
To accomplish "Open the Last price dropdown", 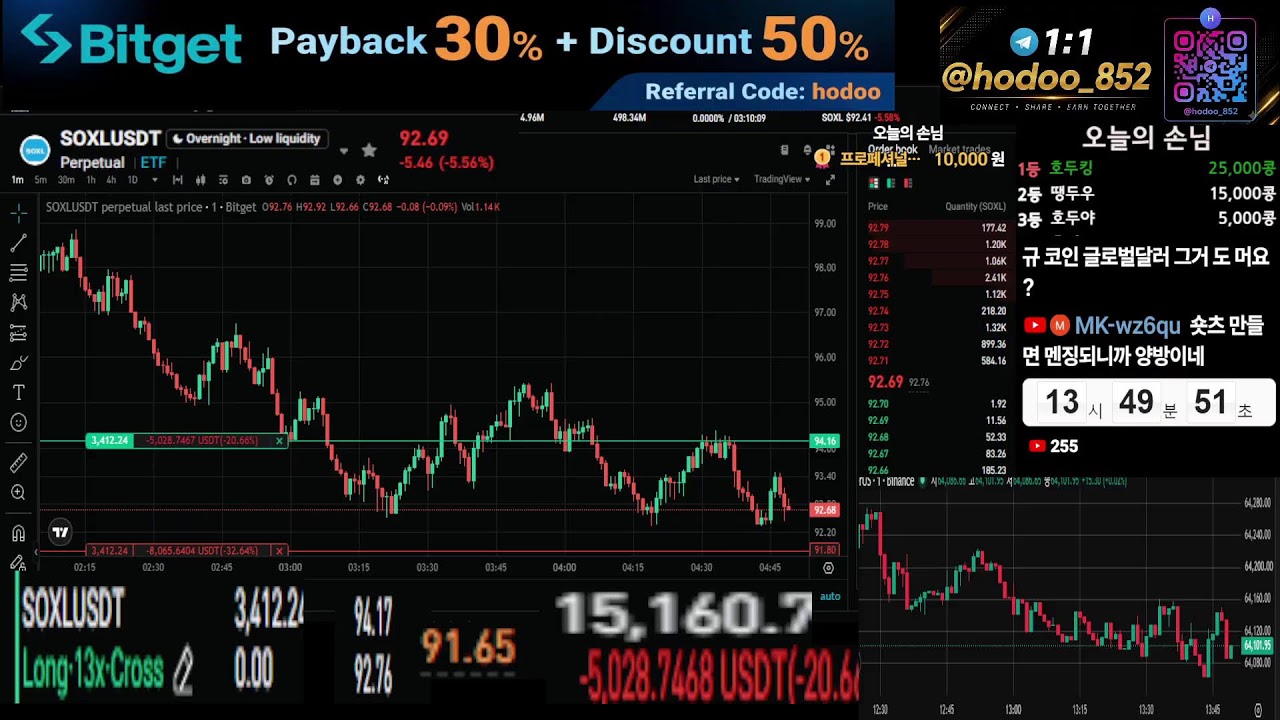I will point(716,179).
